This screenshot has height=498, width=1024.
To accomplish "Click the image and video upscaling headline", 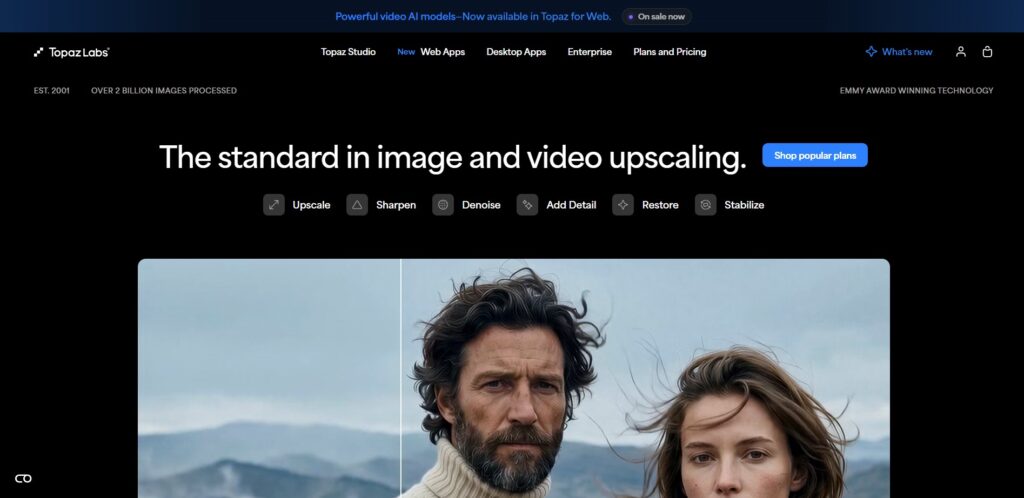I will coord(453,157).
